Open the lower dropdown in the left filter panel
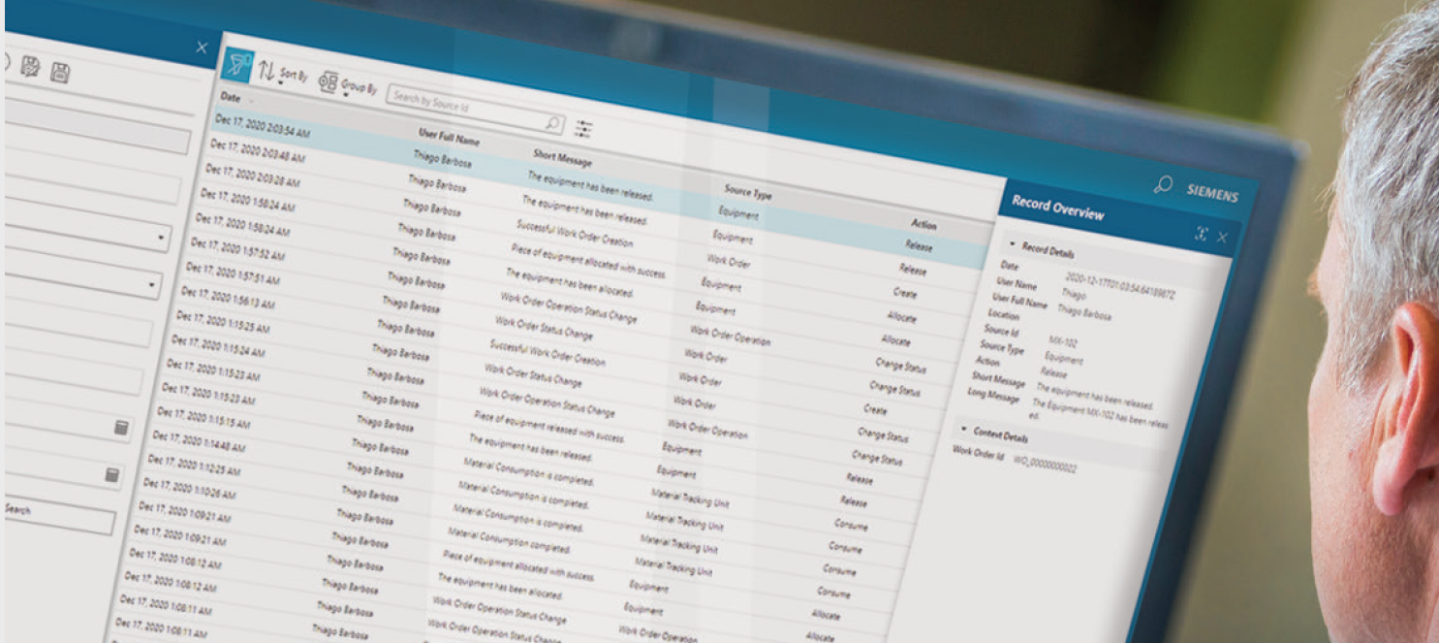Screen dimensions: 1439x643 (x=152, y=286)
